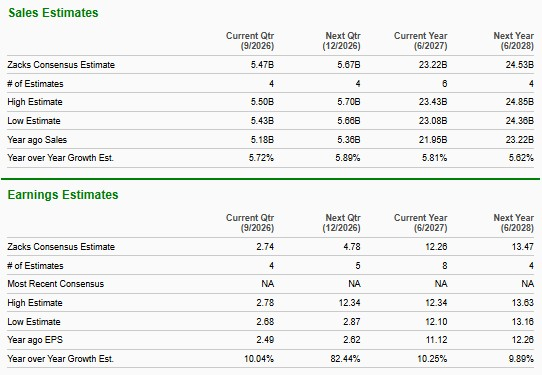Click Sales consensus estimate value 5.67B

tap(349, 65)
